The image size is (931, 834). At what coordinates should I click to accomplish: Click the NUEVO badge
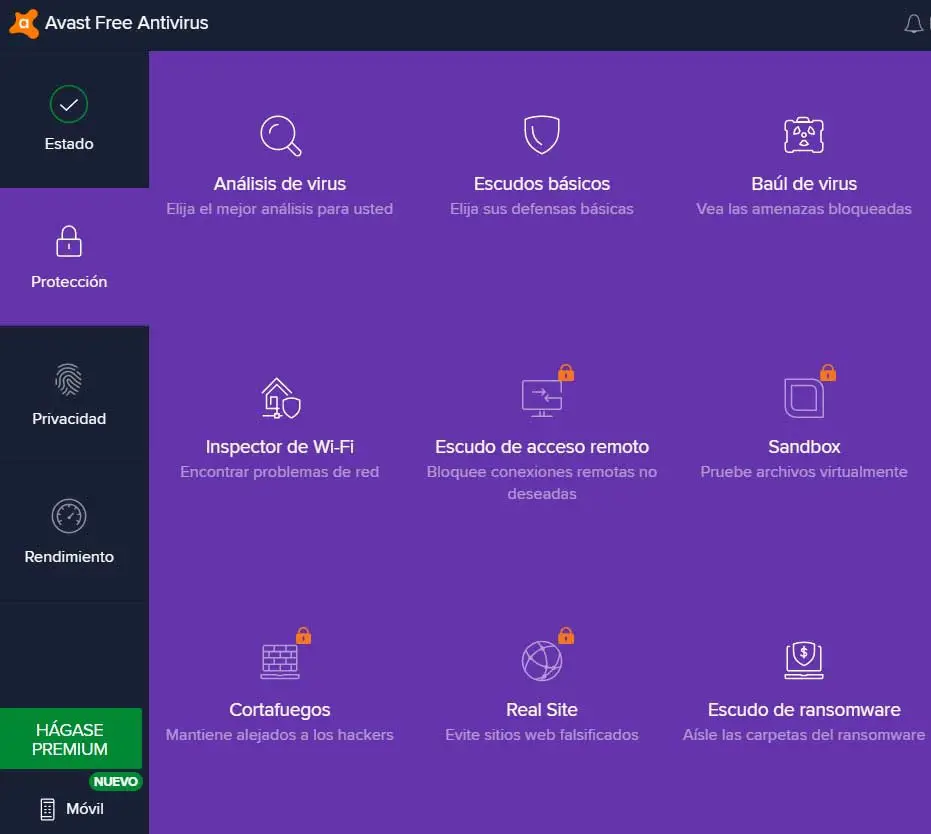tap(116, 782)
